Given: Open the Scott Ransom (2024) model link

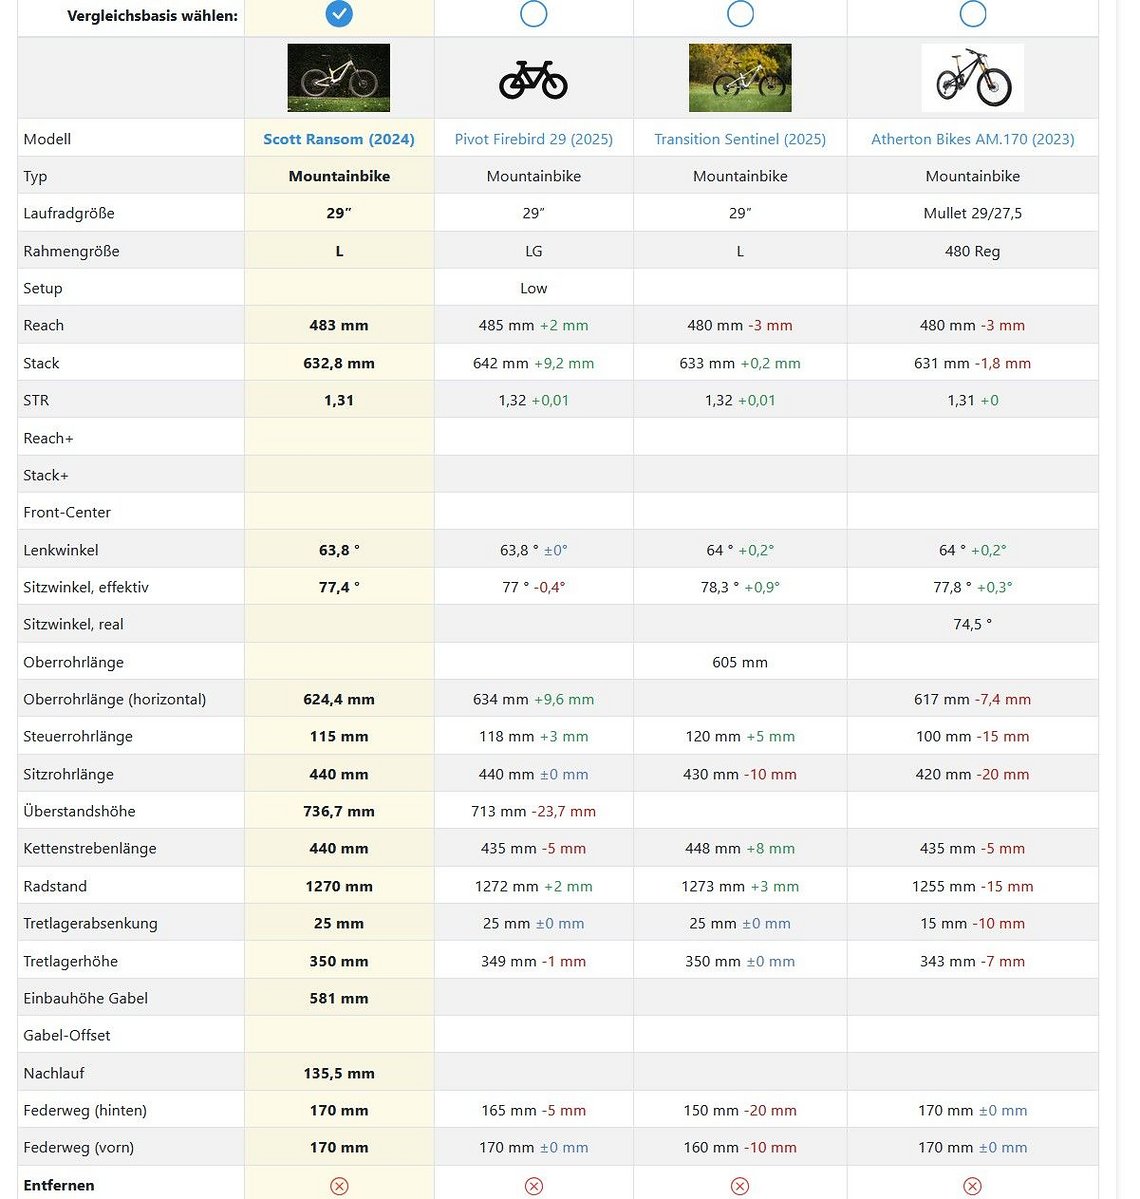Looking at the screenshot, I should coord(339,139).
